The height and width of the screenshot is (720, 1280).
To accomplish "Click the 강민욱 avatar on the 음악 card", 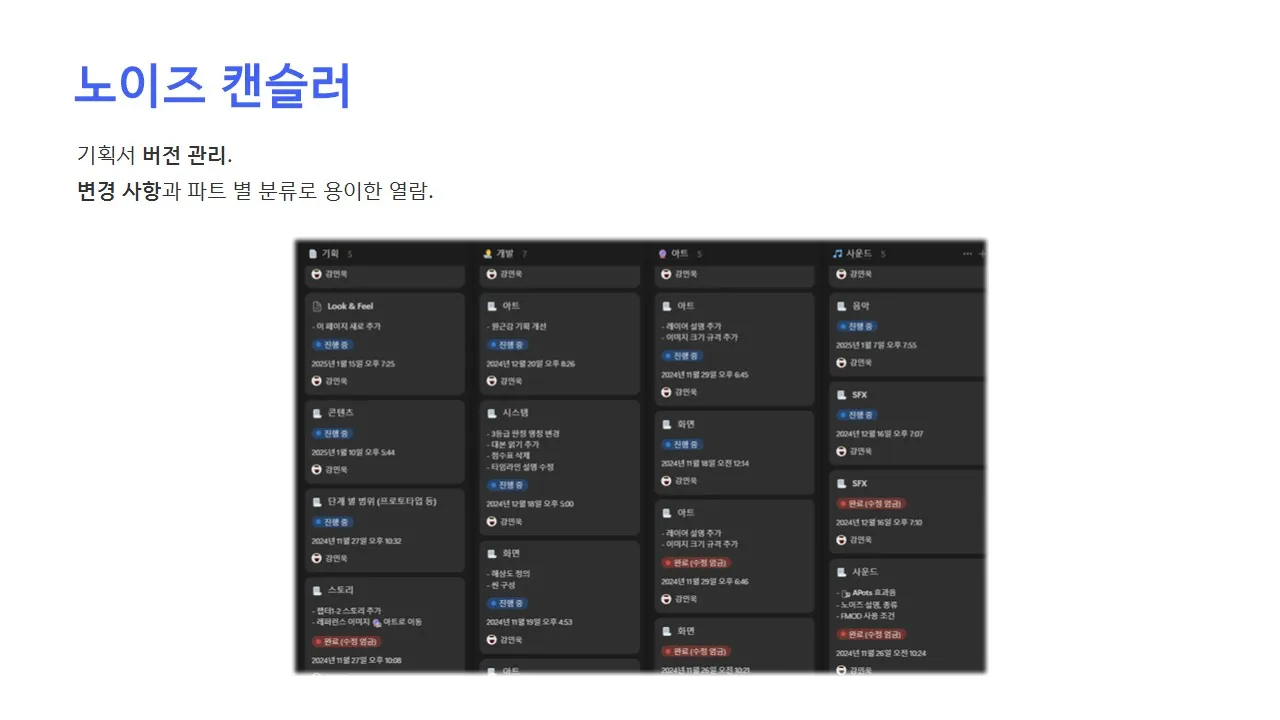I will click(x=842, y=363).
